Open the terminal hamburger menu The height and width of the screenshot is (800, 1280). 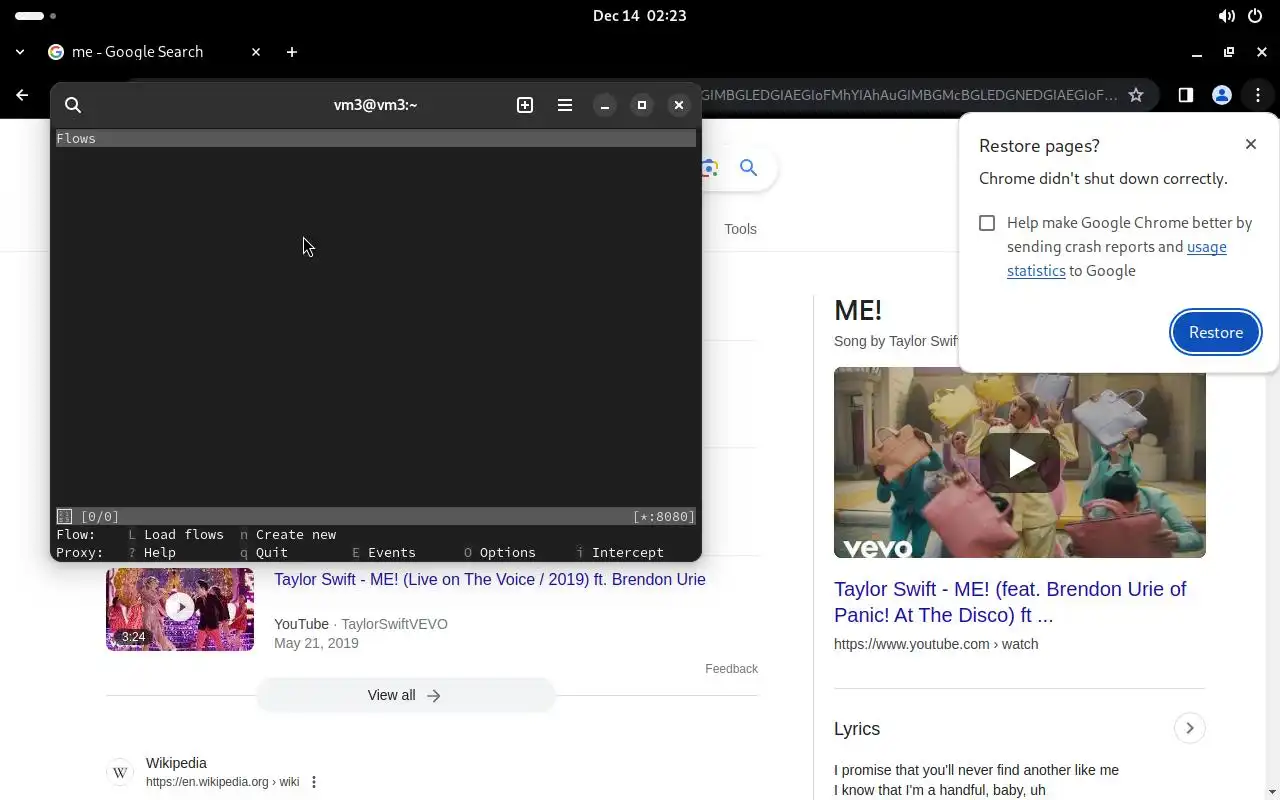click(565, 105)
